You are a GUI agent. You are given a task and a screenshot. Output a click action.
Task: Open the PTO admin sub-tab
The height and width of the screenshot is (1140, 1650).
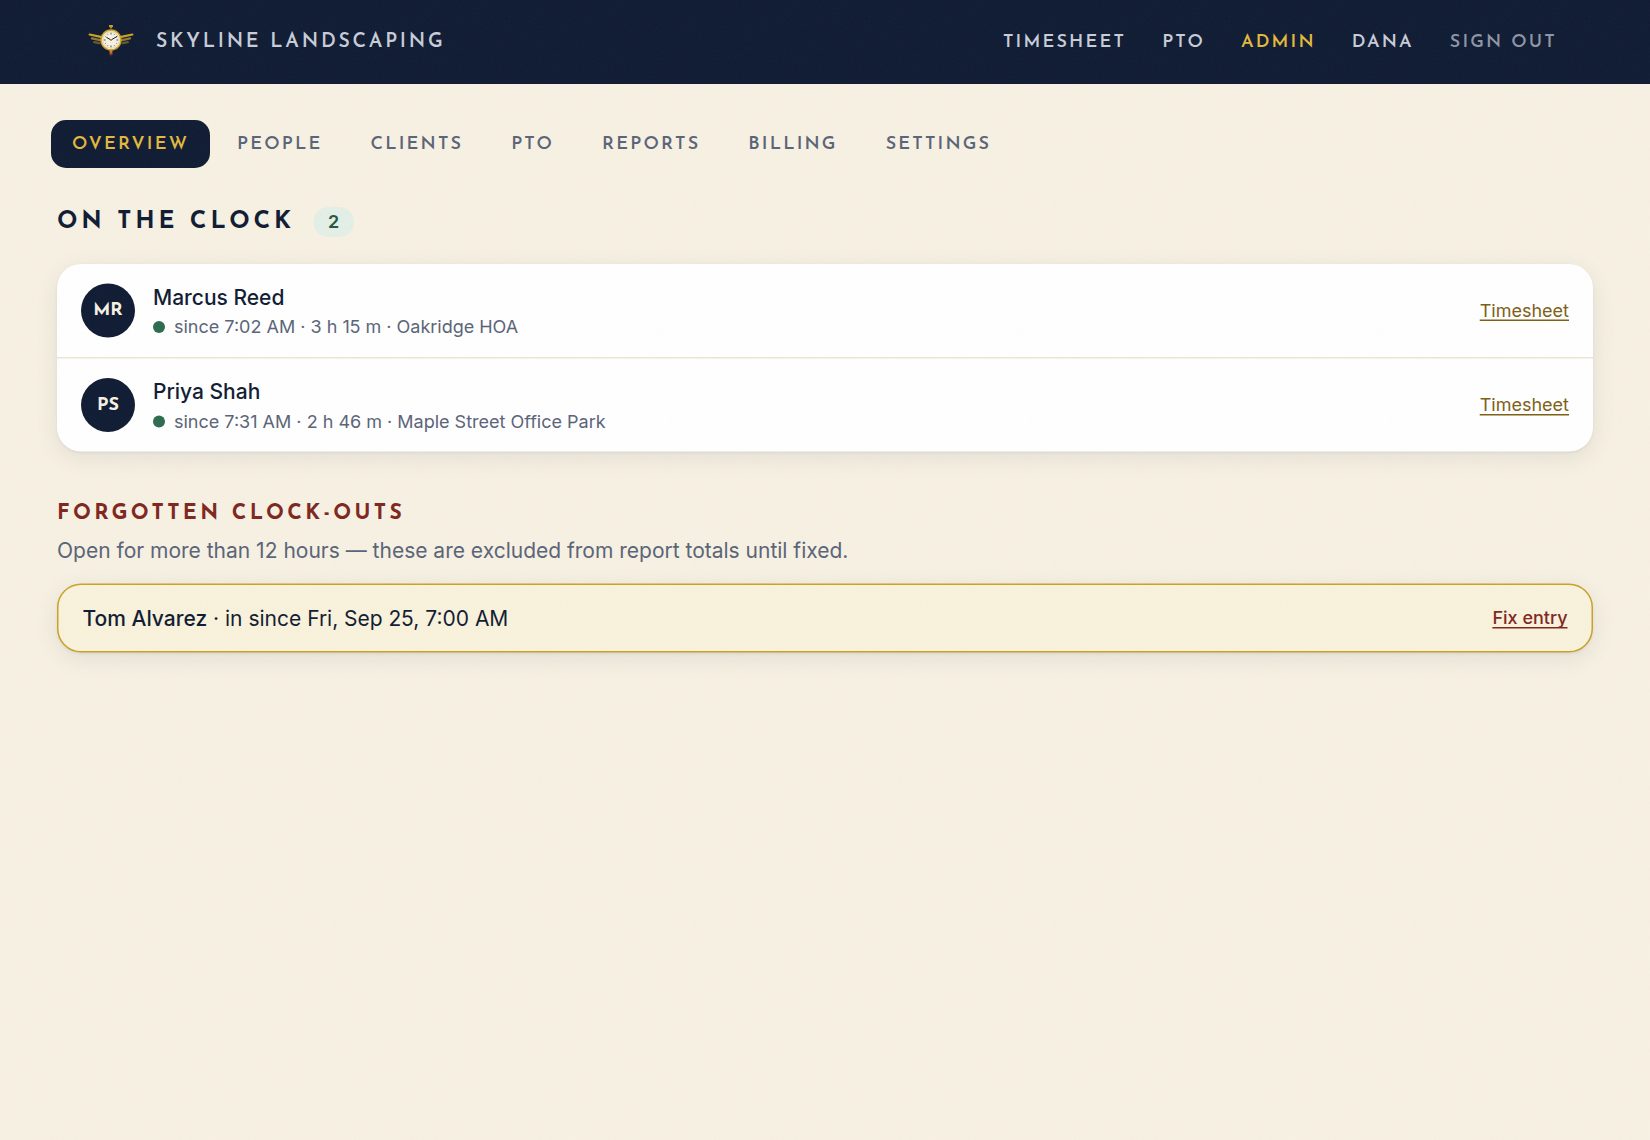click(532, 144)
